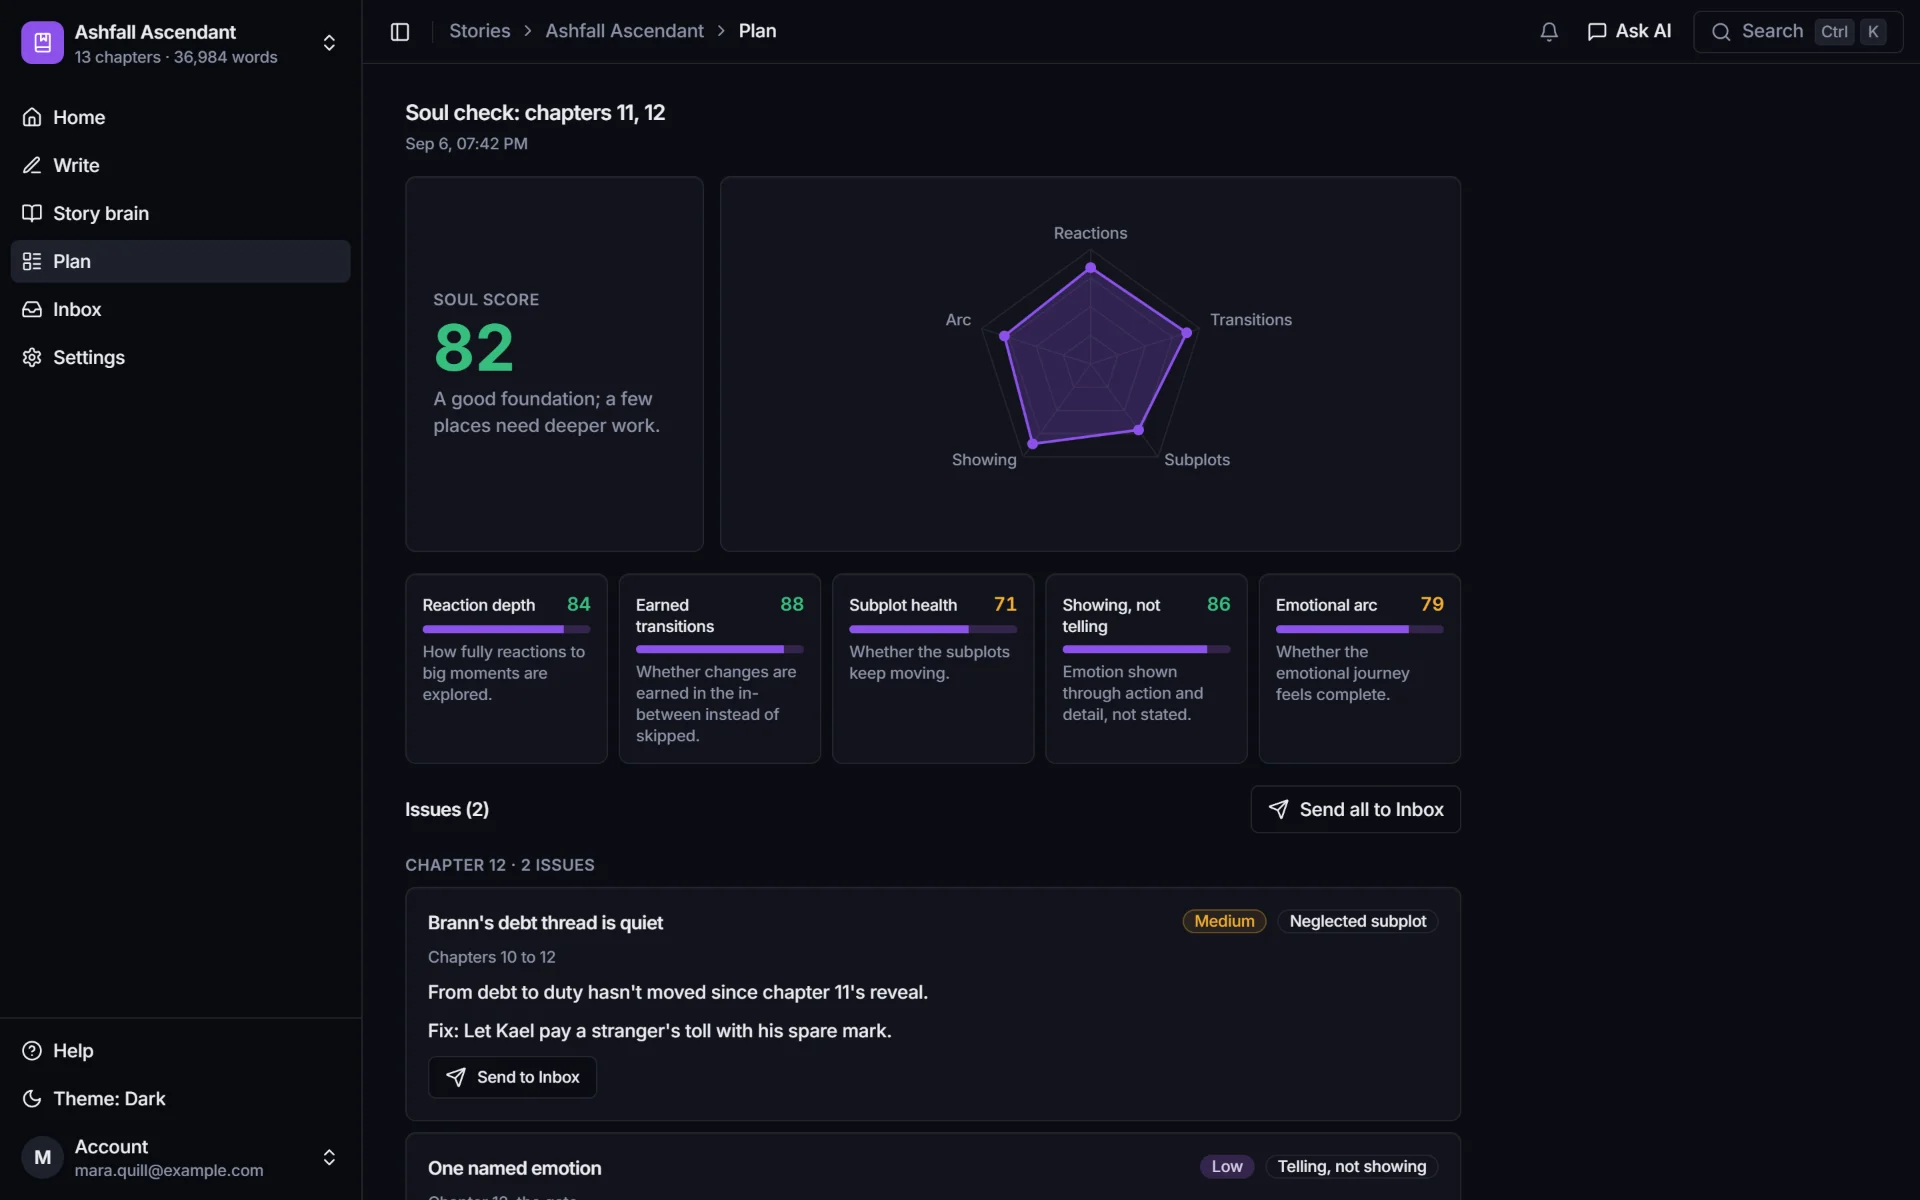
Task: Click the purple Ashfall Ascendant story icon
Action: tap(42, 43)
